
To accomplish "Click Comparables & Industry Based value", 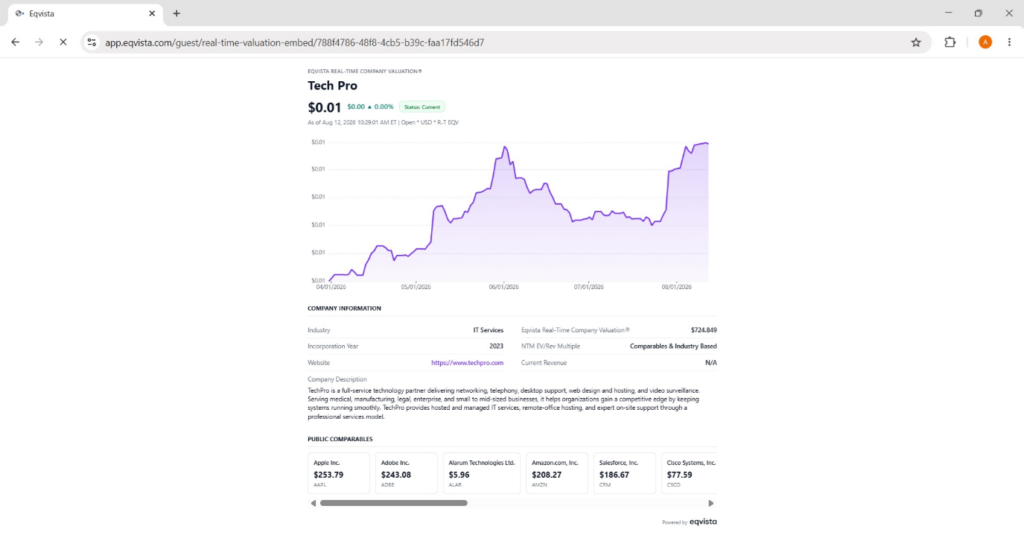I will (x=673, y=347).
